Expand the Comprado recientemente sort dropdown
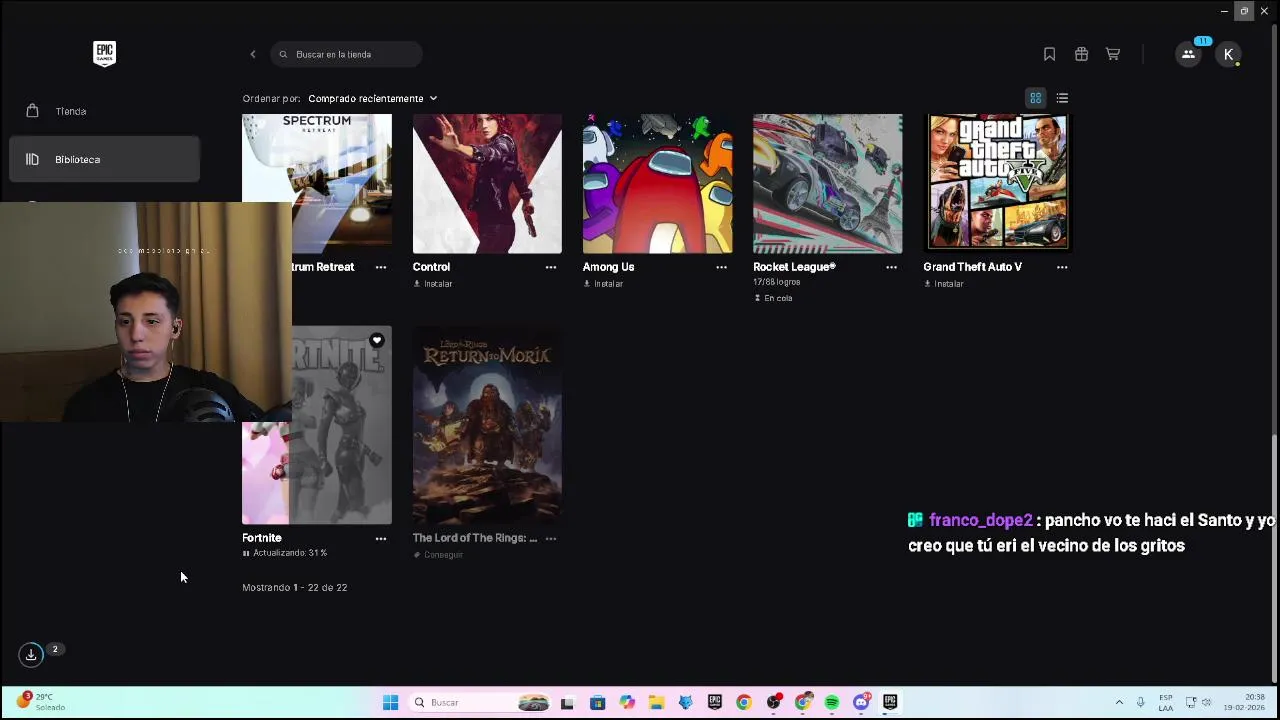The image size is (1280, 720). pyautogui.click(x=372, y=98)
